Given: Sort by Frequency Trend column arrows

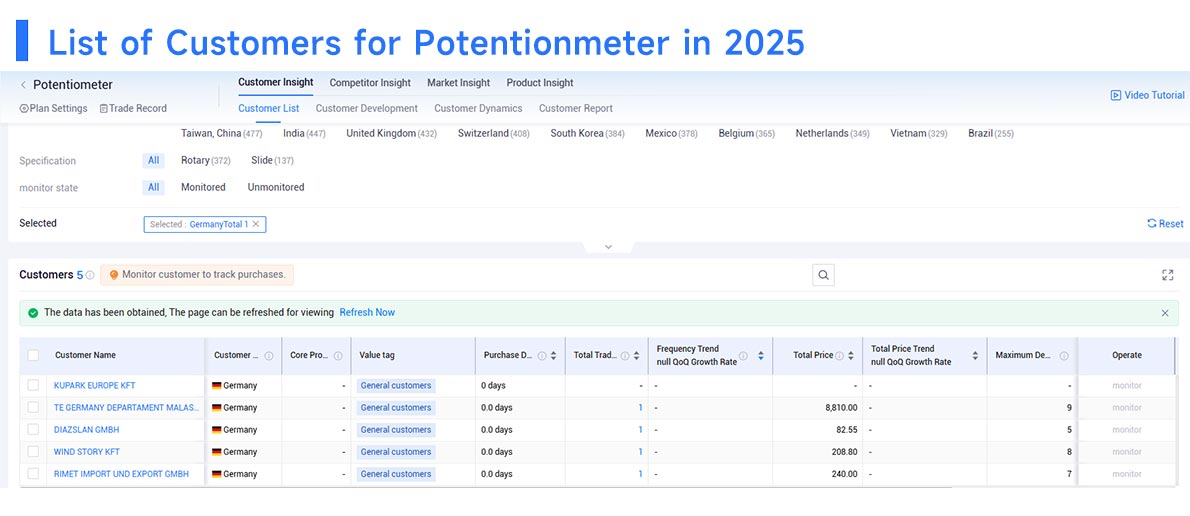Looking at the screenshot, I should click(x=760, y=355).
